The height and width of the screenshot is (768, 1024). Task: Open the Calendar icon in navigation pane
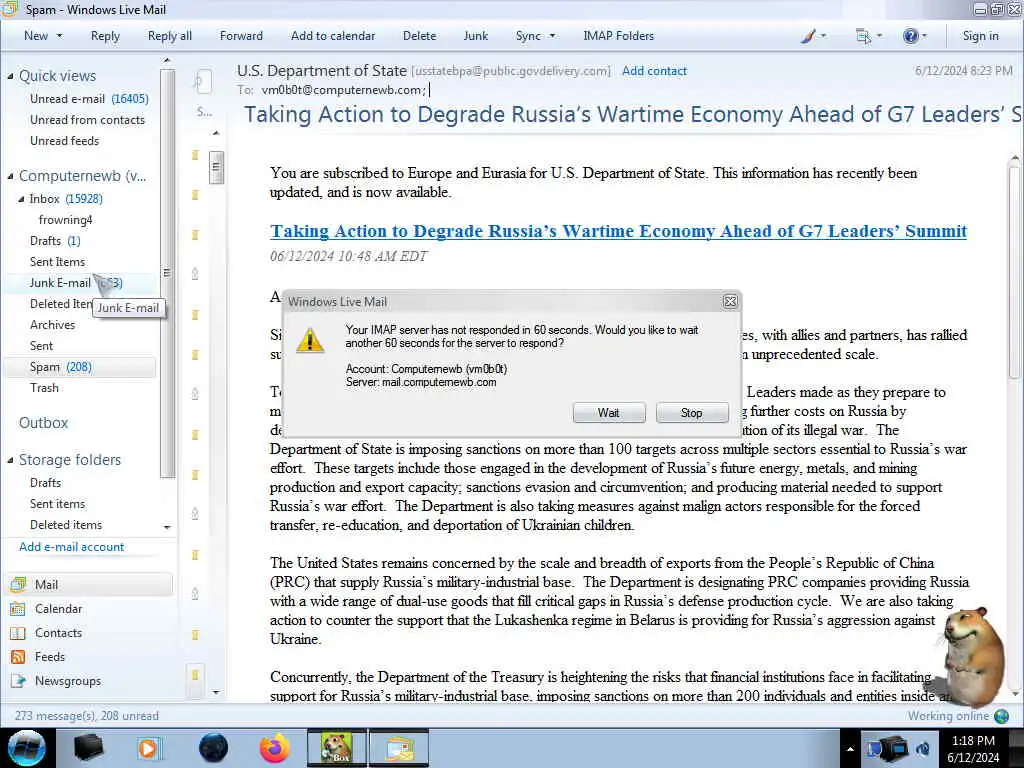18,609
